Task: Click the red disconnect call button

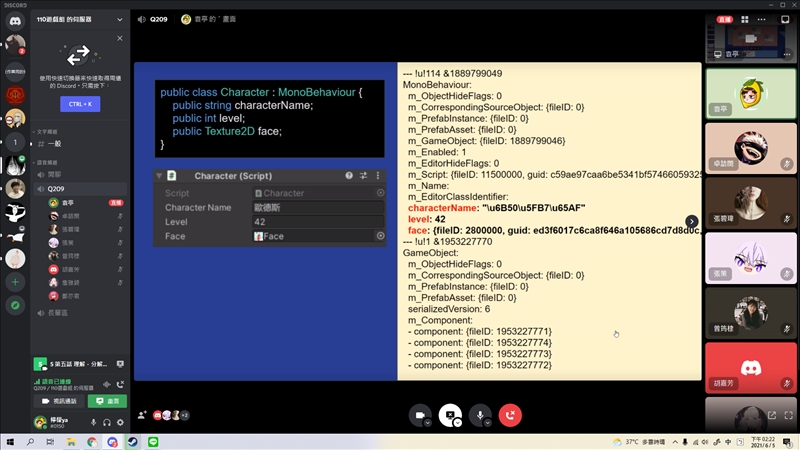Action: 511,415
